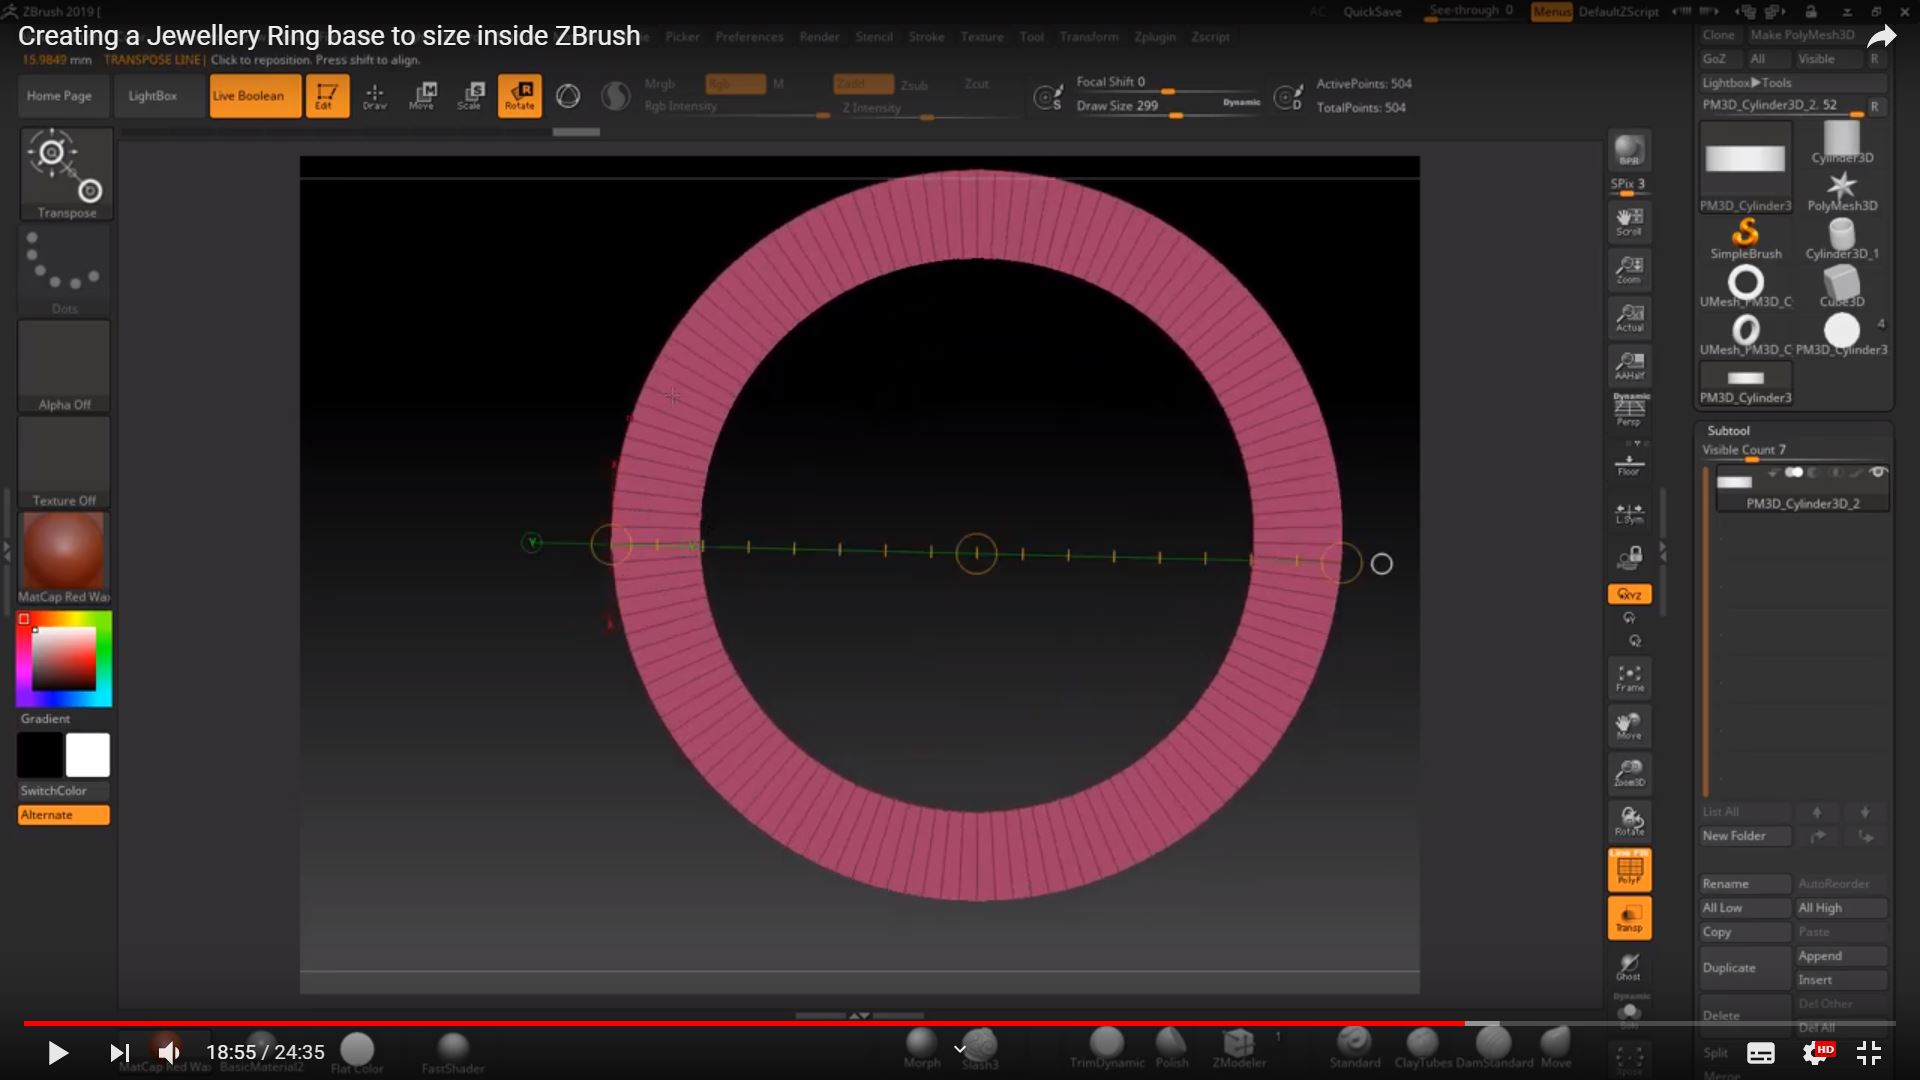Select the Edit mode button
This screenshot has height=1080, width=1920.
tap(327, 96)
